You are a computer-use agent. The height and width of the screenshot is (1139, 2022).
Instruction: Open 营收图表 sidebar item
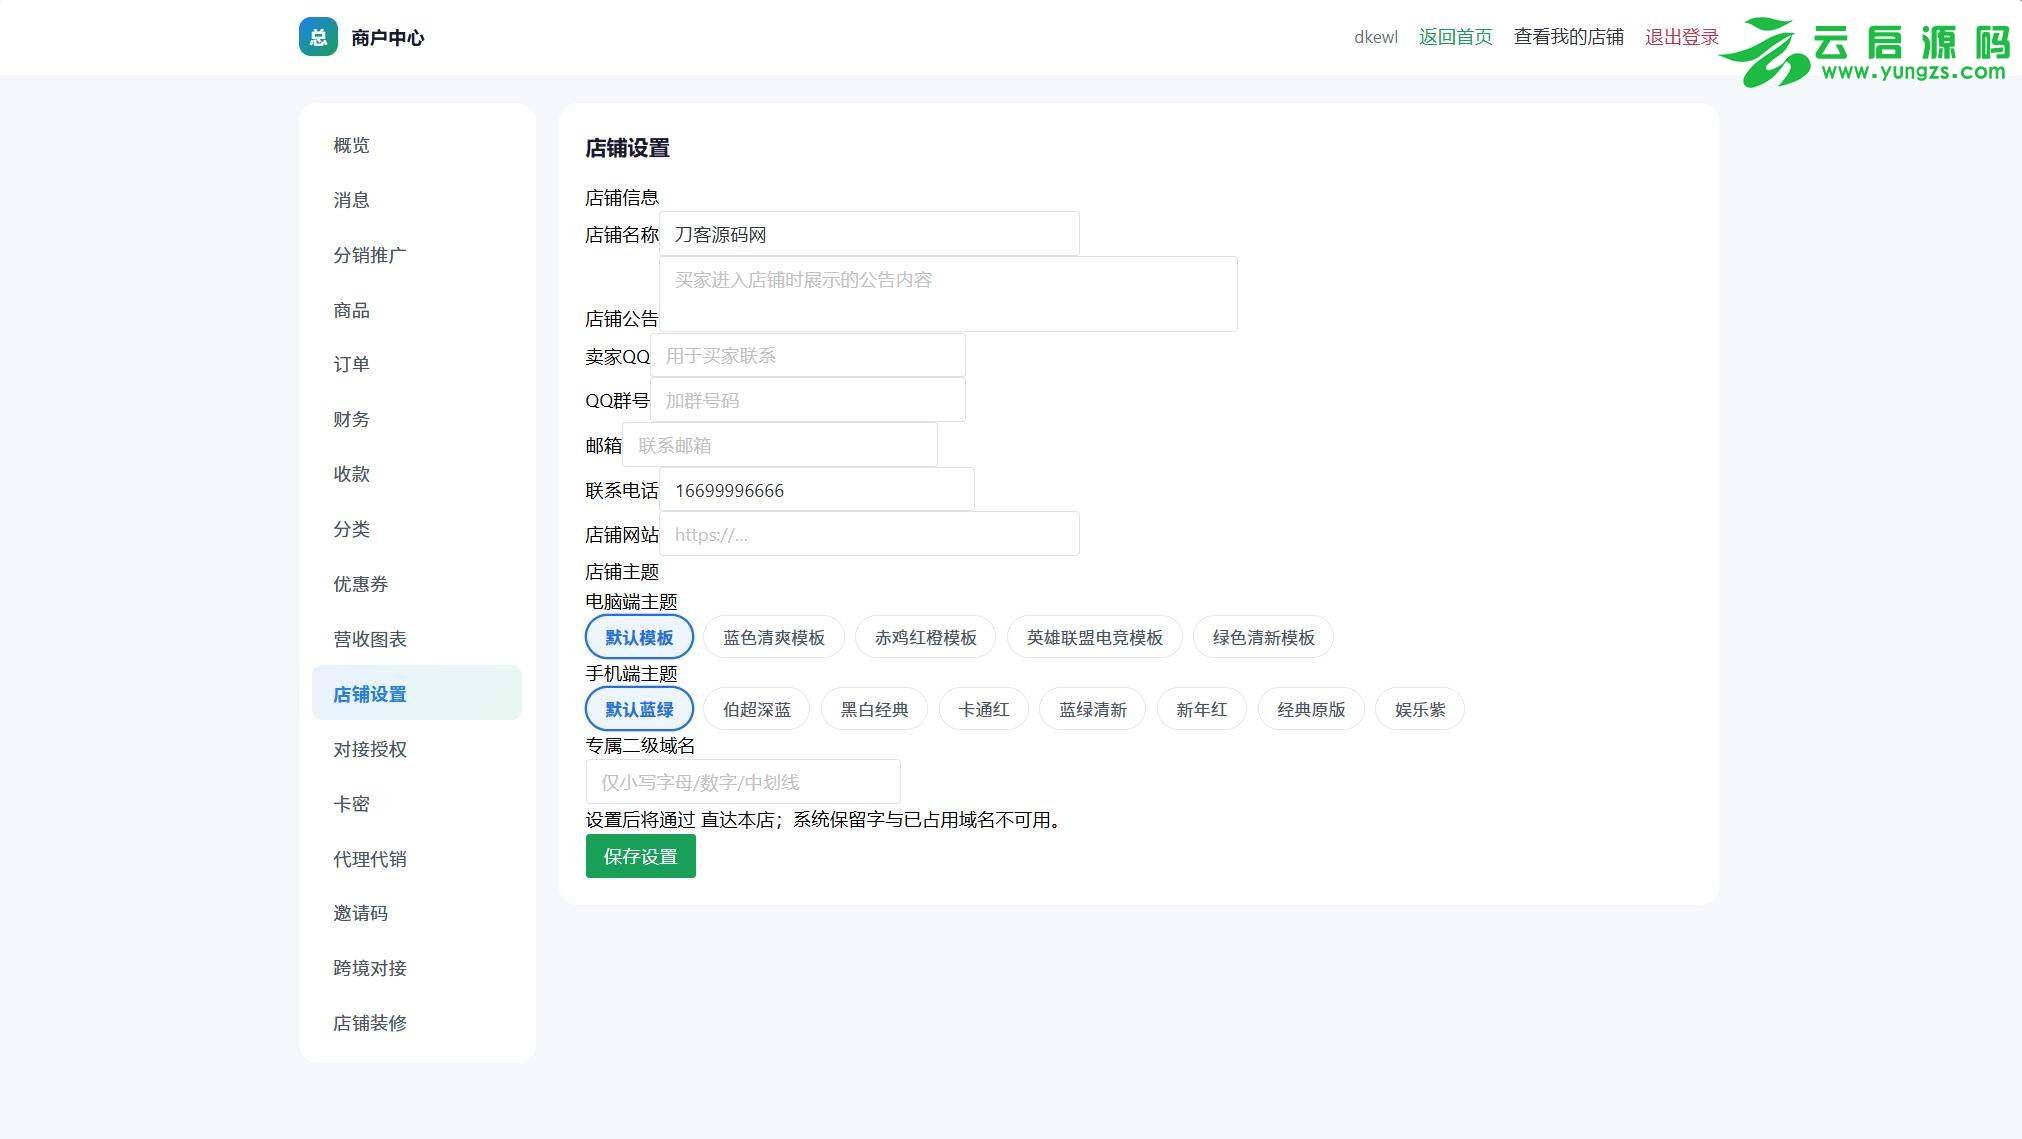(417, 639)
